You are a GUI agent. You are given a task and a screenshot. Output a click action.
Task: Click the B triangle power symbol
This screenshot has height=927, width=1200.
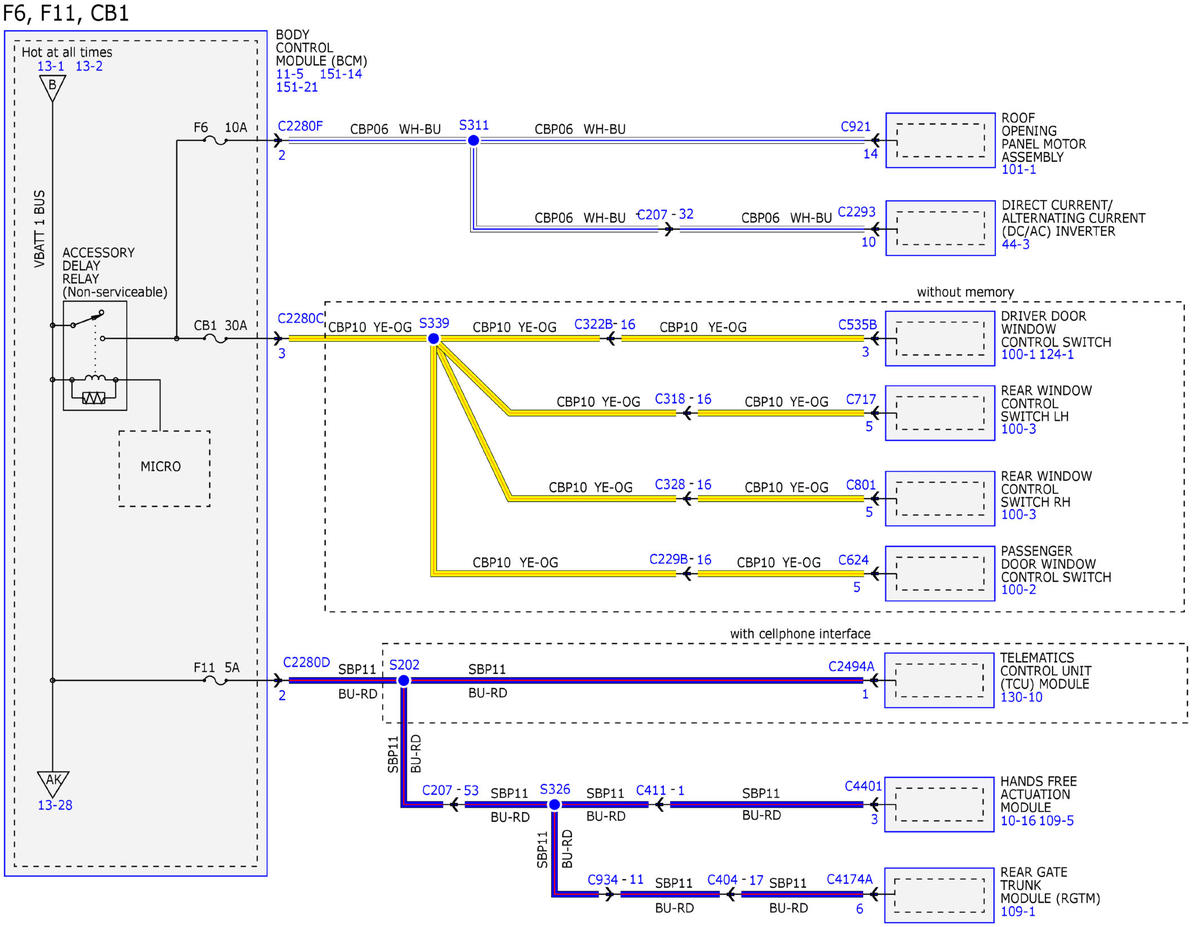coord(52,87)
